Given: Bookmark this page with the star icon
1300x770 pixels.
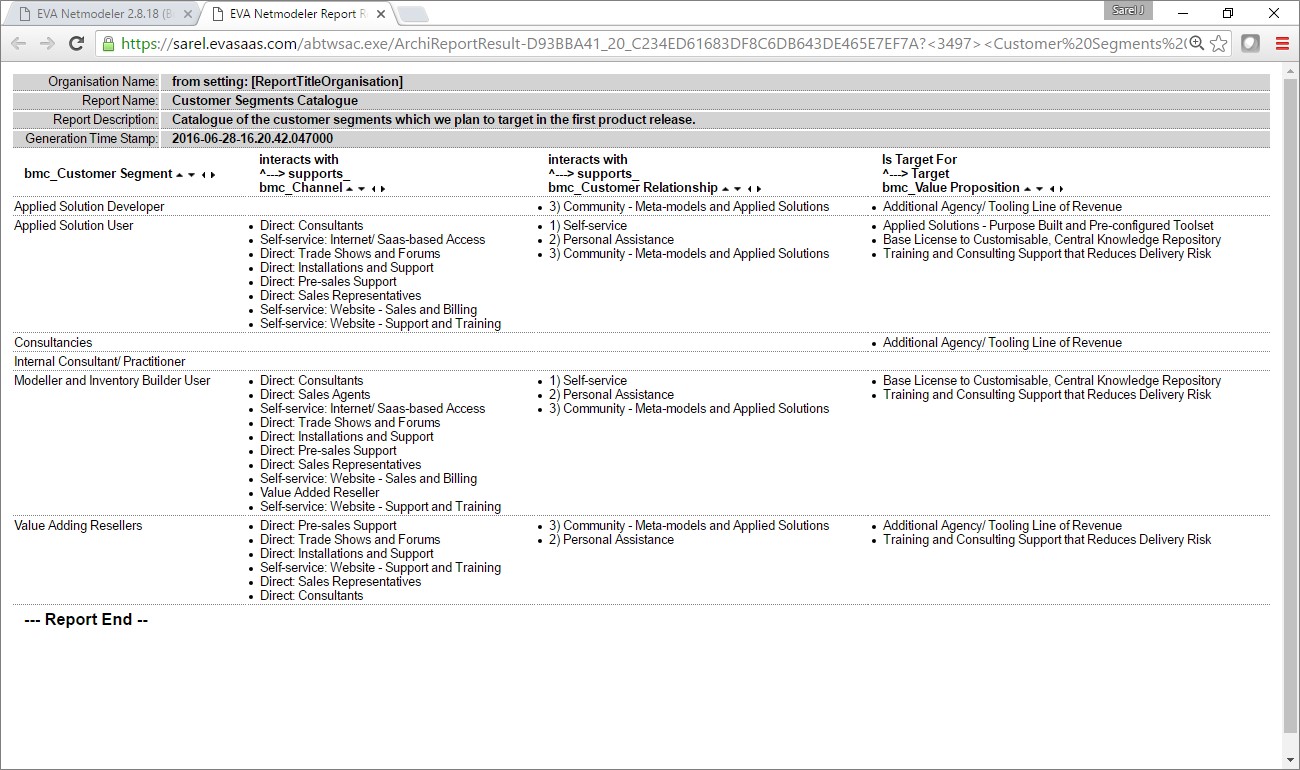Looking at the screenshot, I should [1218, 43].
